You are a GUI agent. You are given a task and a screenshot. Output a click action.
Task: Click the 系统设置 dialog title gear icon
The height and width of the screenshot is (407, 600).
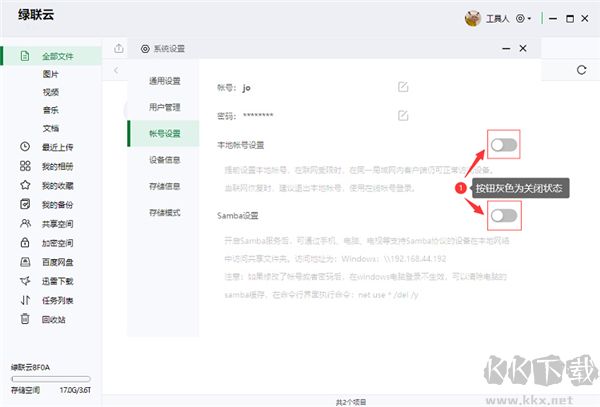(x=145, y=49)
